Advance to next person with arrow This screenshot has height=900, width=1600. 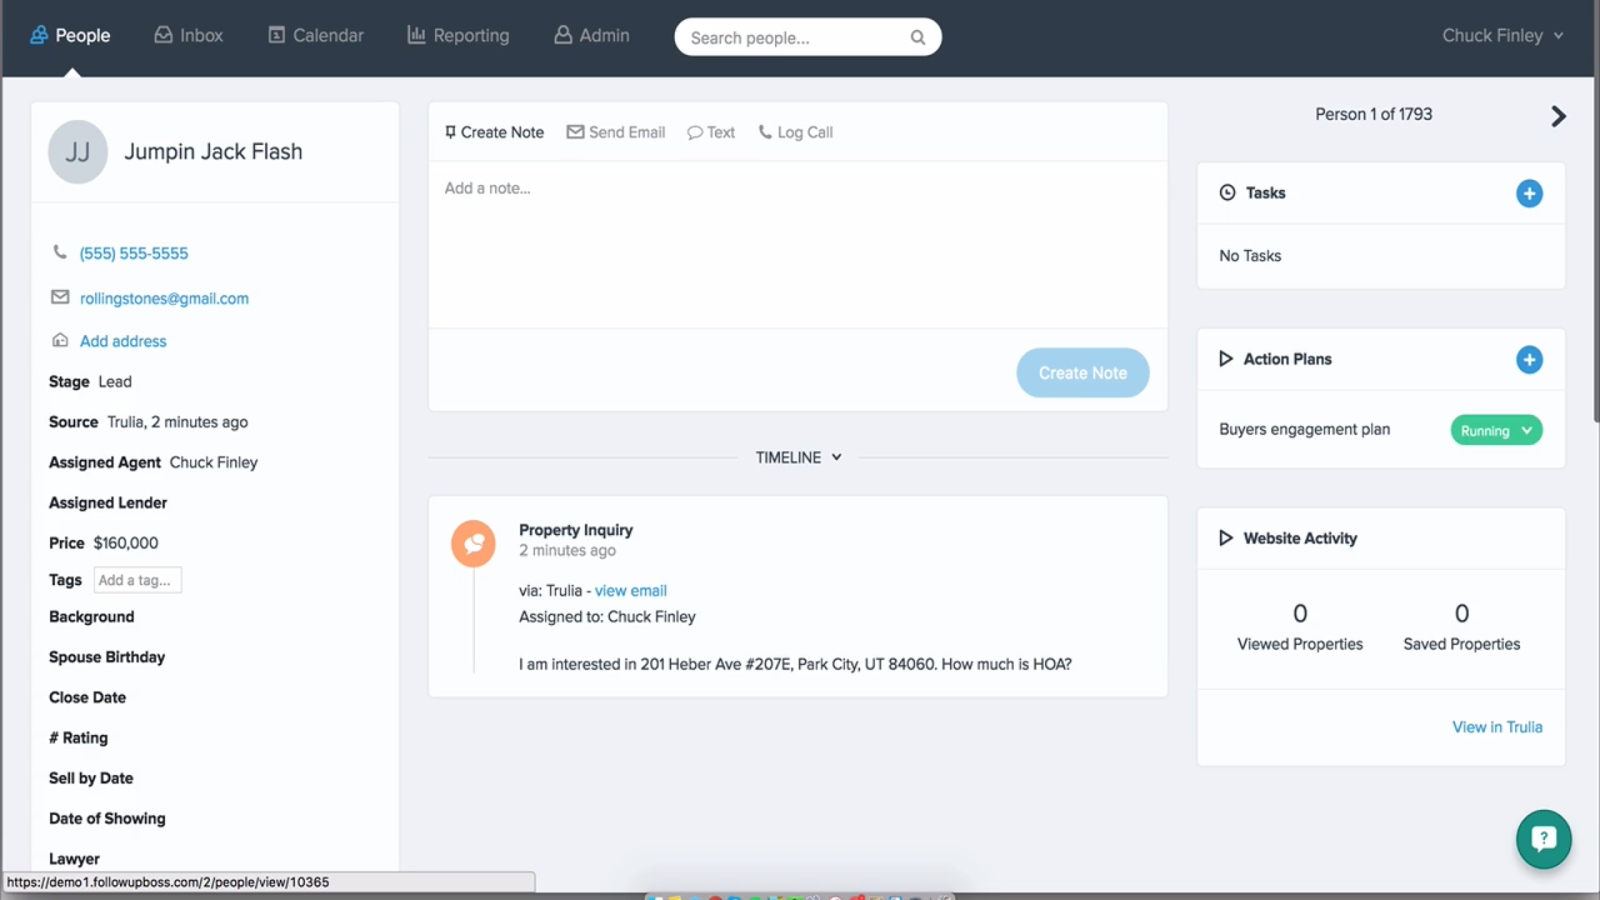coord(1557,116)
